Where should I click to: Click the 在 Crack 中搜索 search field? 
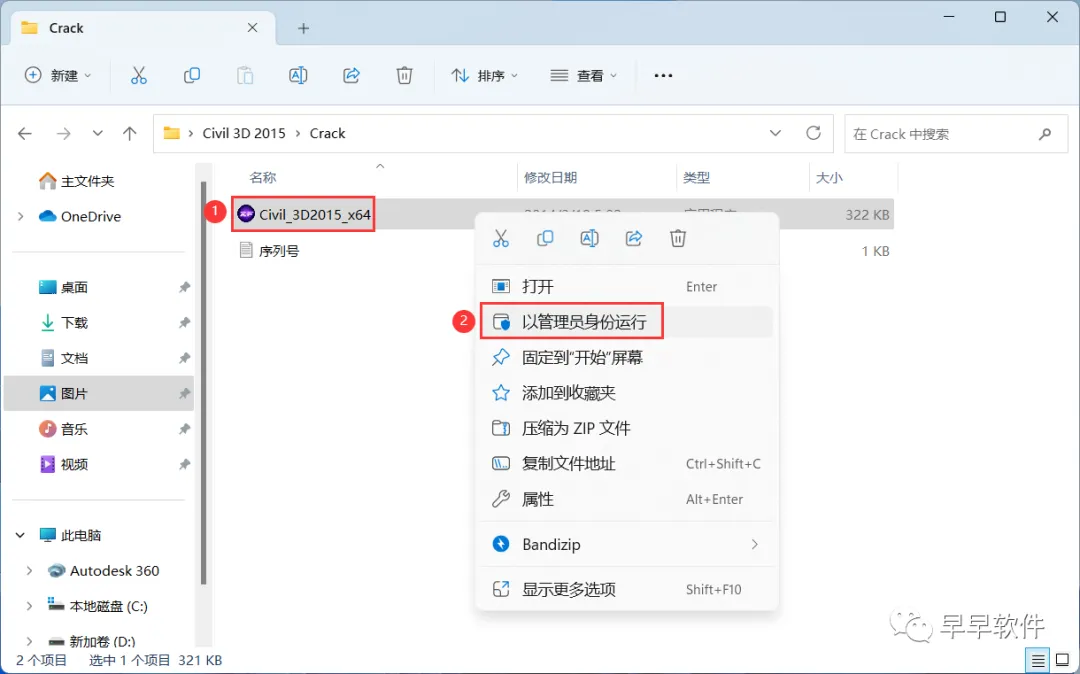pos(956,134)
